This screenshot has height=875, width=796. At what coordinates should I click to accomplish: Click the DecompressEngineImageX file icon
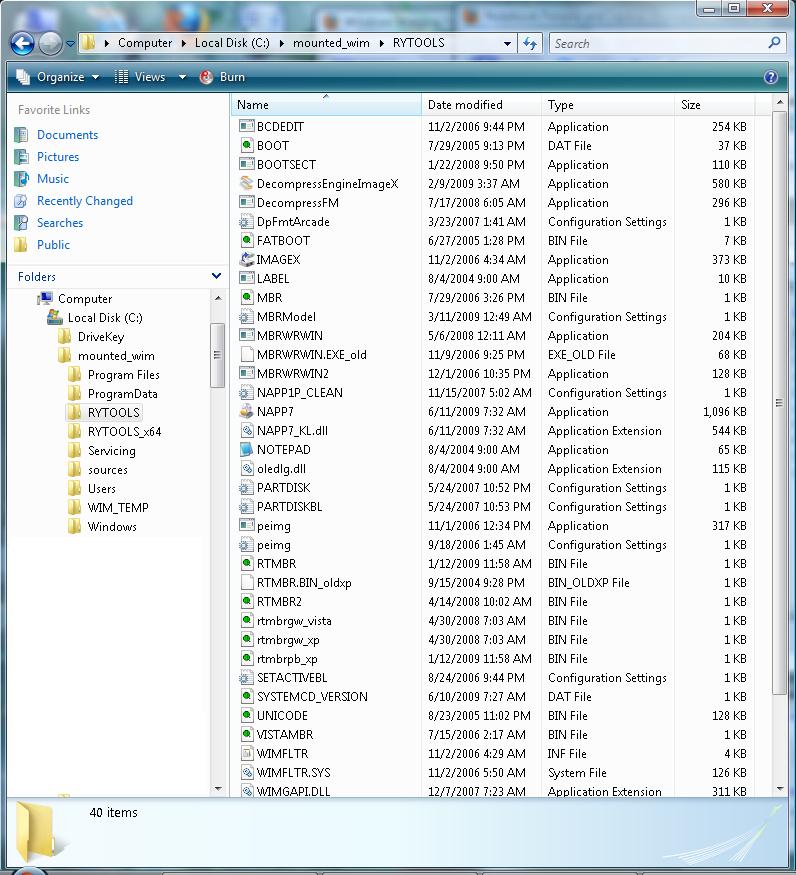coord(246,183)
